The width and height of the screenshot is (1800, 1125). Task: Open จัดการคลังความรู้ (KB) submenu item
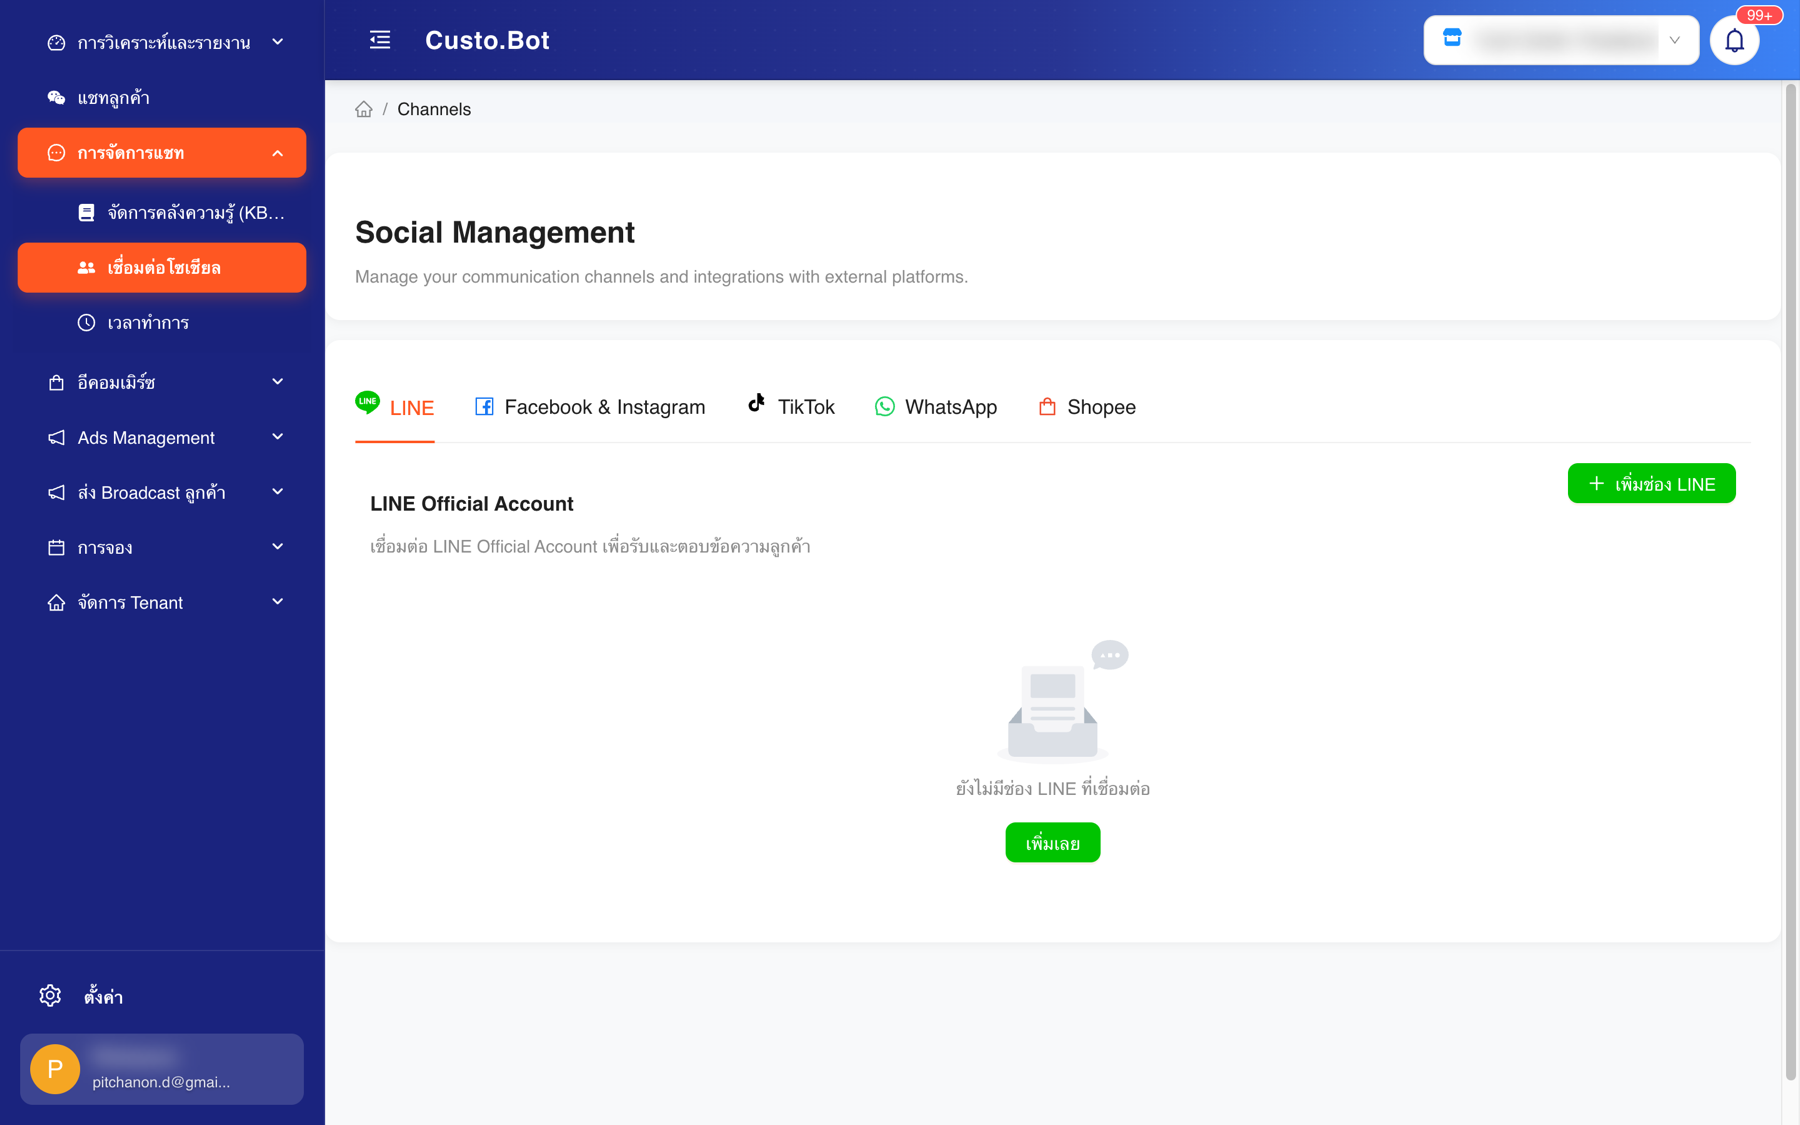(x=162, y=213)
